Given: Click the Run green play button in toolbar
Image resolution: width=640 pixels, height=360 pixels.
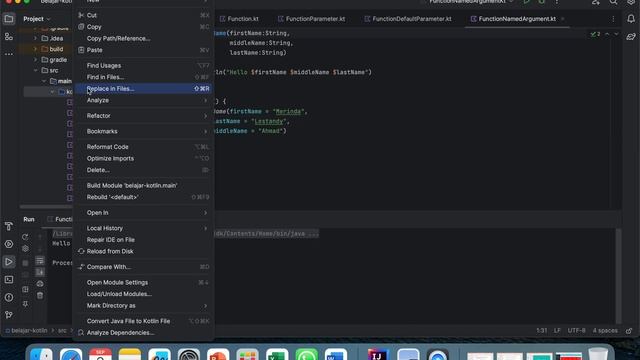Looking at the screenshot, I should [527, 2].
